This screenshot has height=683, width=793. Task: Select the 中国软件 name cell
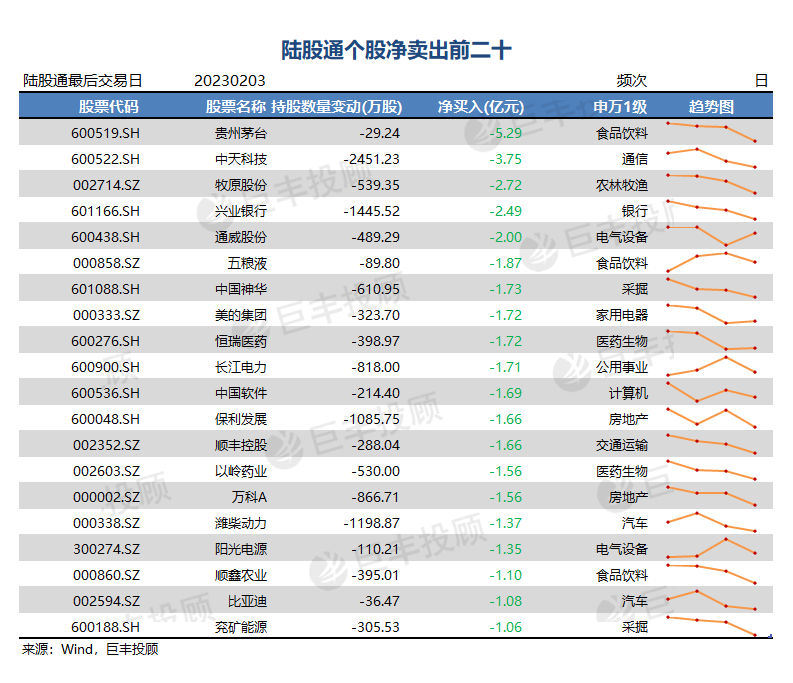pos(241,393)
